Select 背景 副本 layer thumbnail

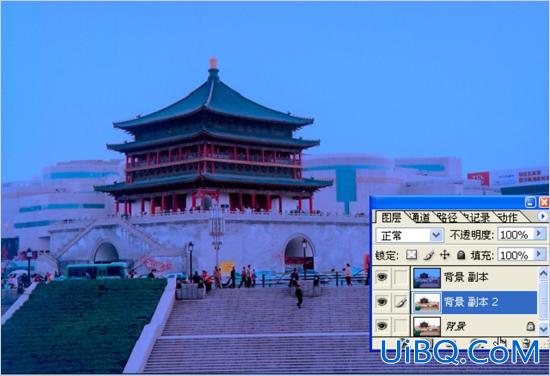point(427,278)
